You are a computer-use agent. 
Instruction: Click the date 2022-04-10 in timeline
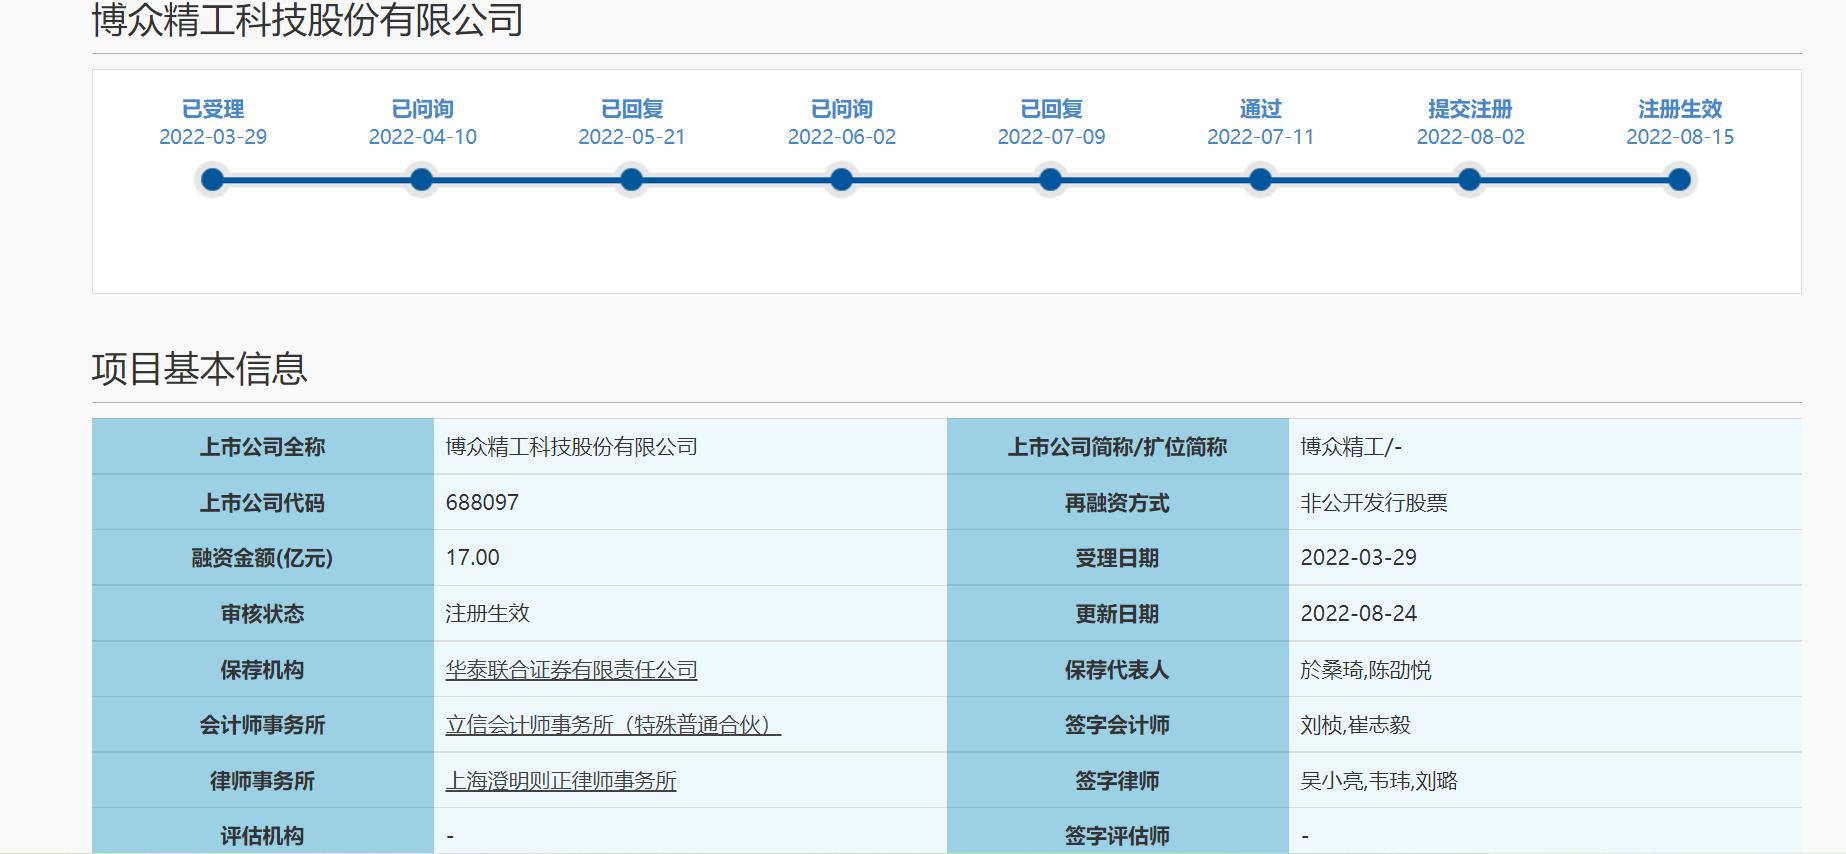[x=422, y=137]
